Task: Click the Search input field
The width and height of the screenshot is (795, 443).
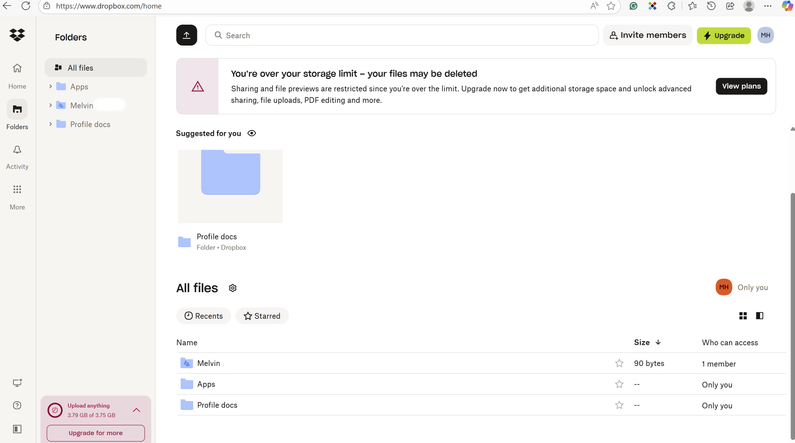Action: [400, 35]
